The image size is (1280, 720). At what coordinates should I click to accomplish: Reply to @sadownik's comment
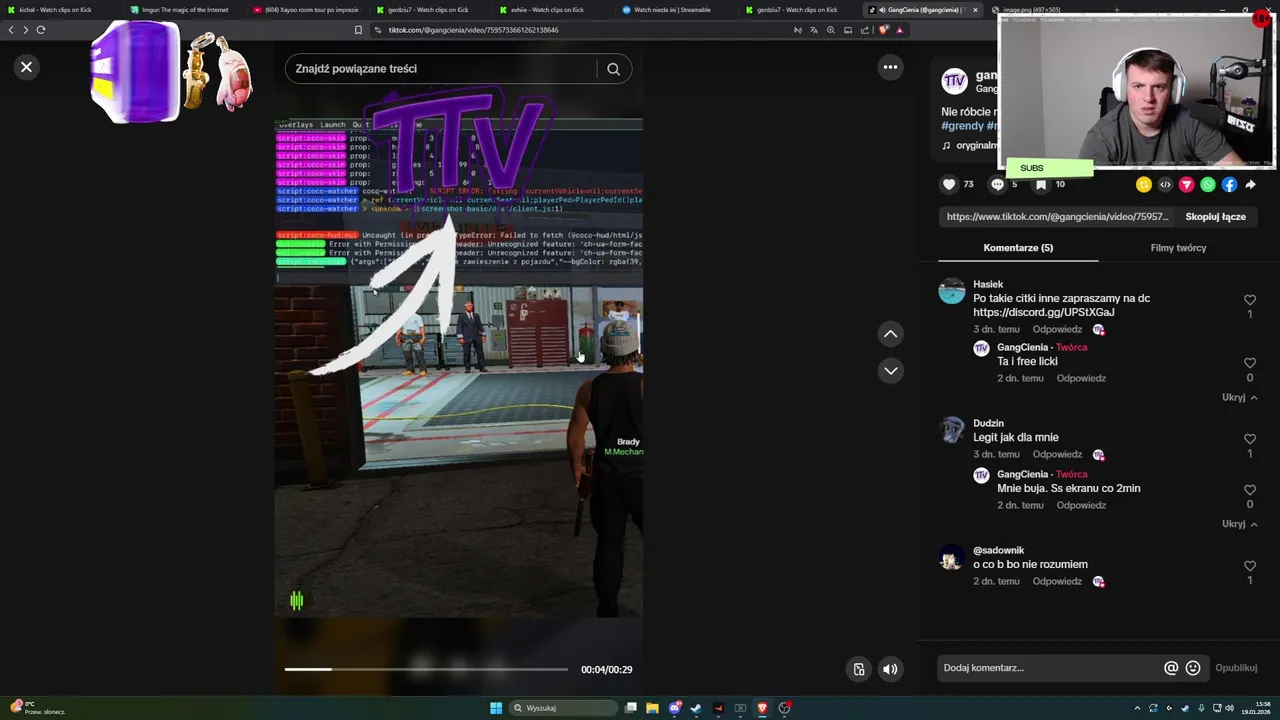1057,581
